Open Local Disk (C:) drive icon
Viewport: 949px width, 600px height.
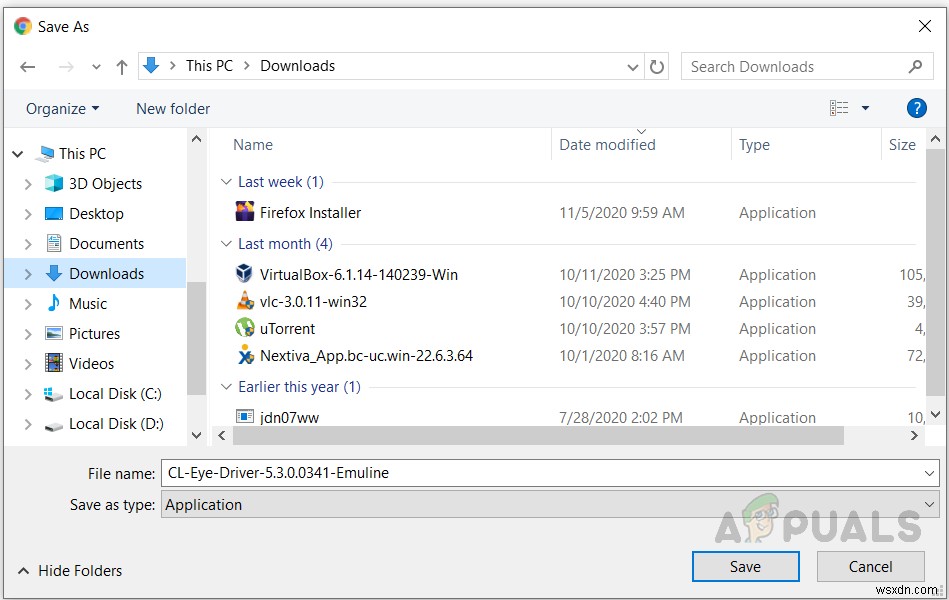(54, 394)
